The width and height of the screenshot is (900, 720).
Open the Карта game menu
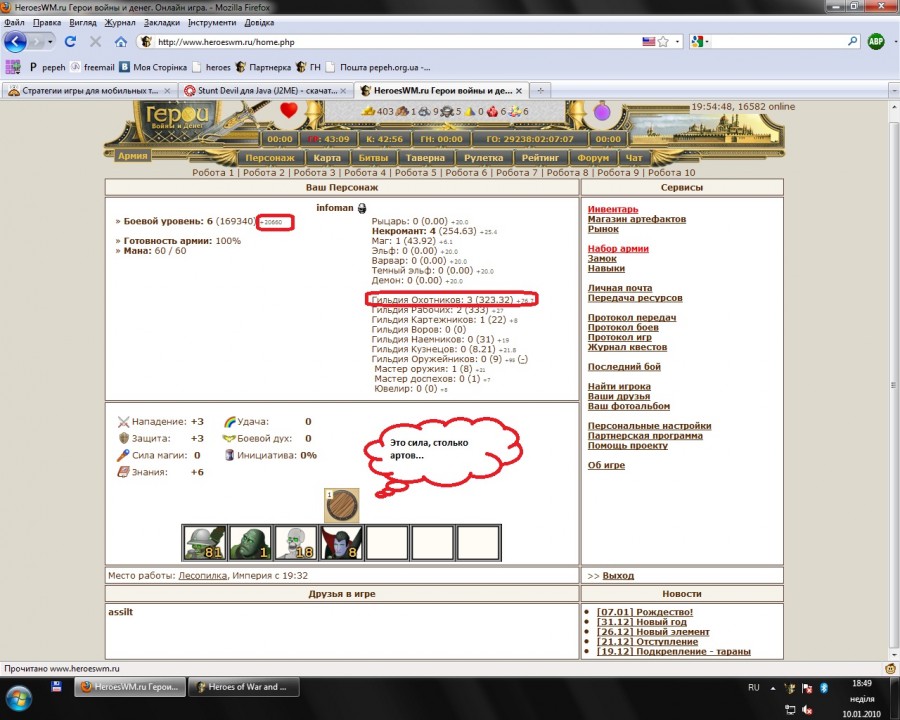point(327,158)
